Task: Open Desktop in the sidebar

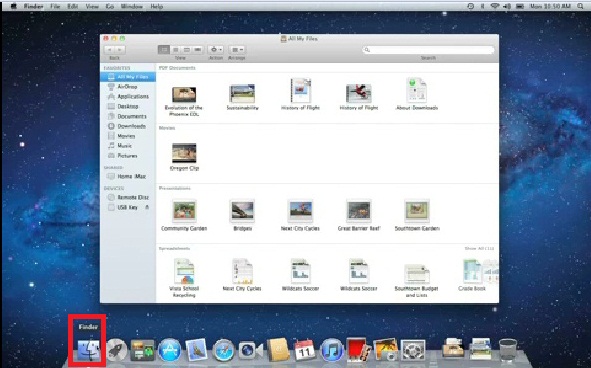Action: click(x=128, y=106)
